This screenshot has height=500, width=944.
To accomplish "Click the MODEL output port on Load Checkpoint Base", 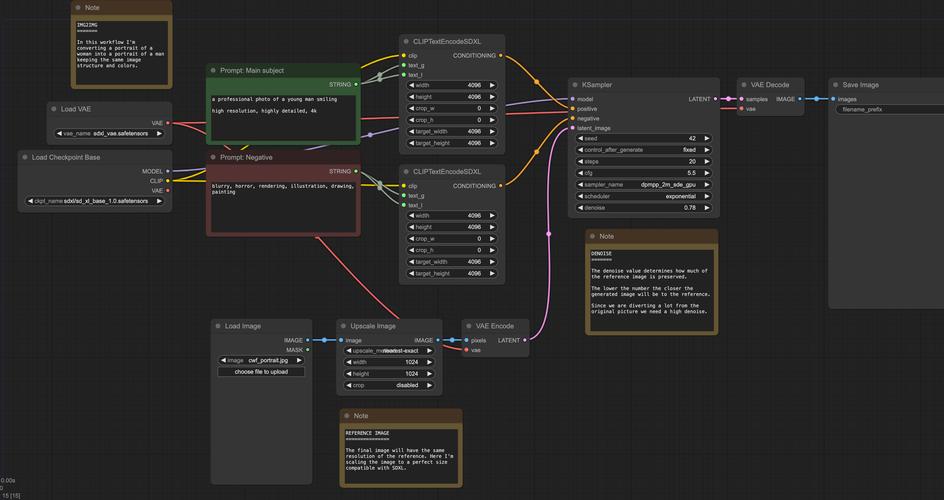I will [x=168, y=171].
